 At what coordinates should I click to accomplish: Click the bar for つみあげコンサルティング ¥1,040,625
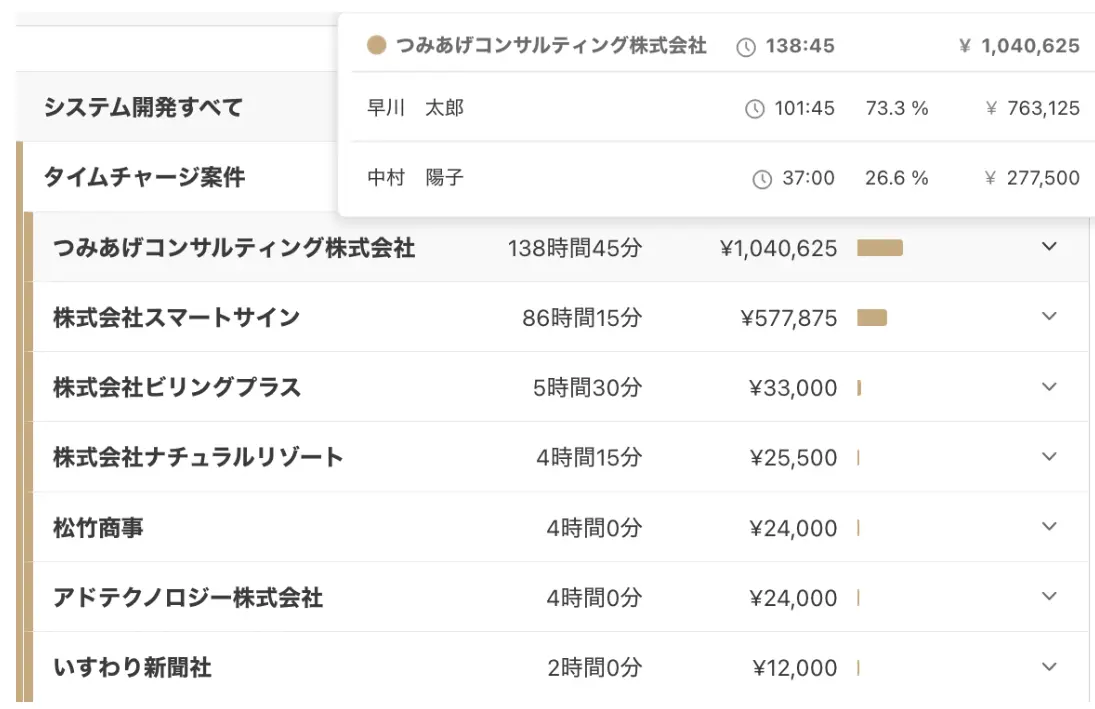click(x=880, y=248)
